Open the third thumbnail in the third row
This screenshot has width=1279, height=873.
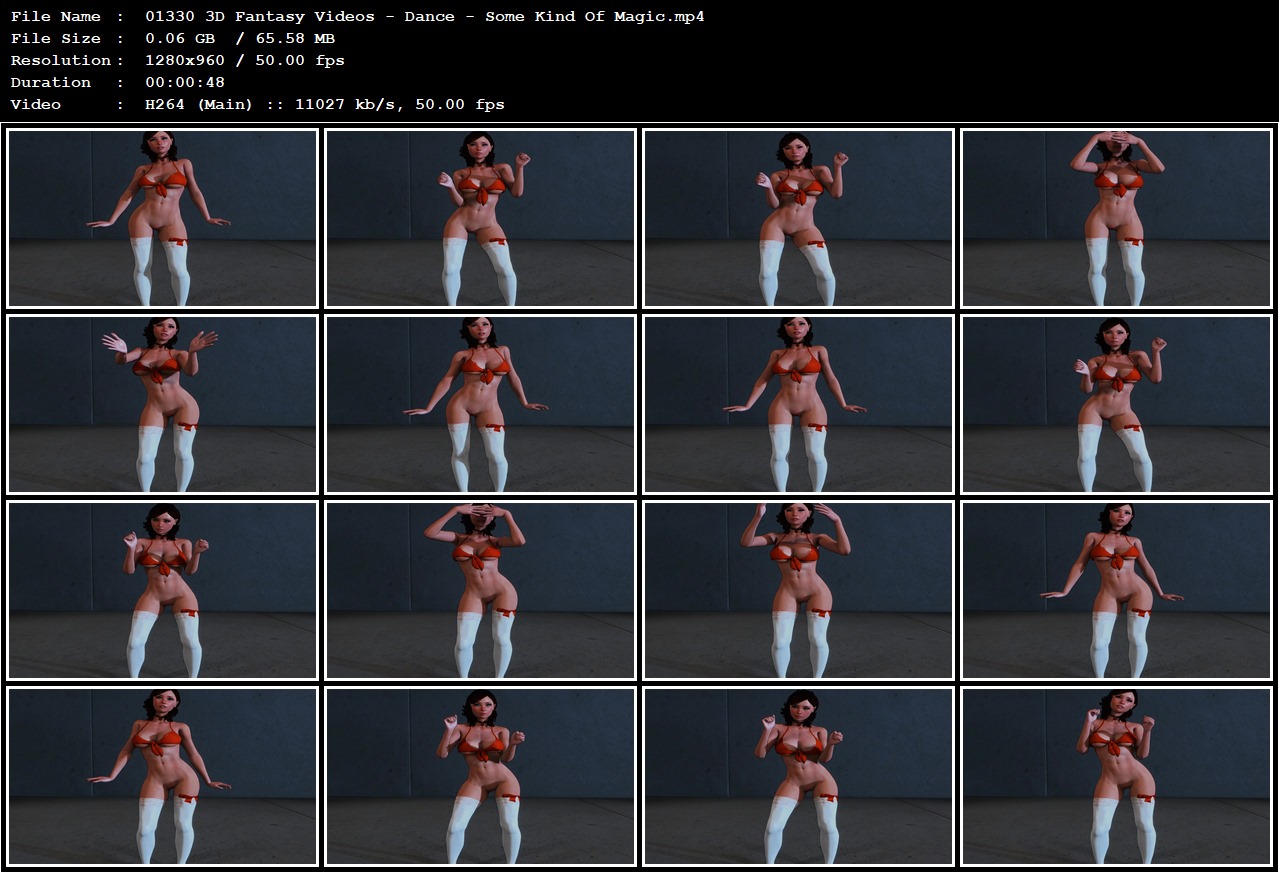pyautogui.click(x=798, y=590)
